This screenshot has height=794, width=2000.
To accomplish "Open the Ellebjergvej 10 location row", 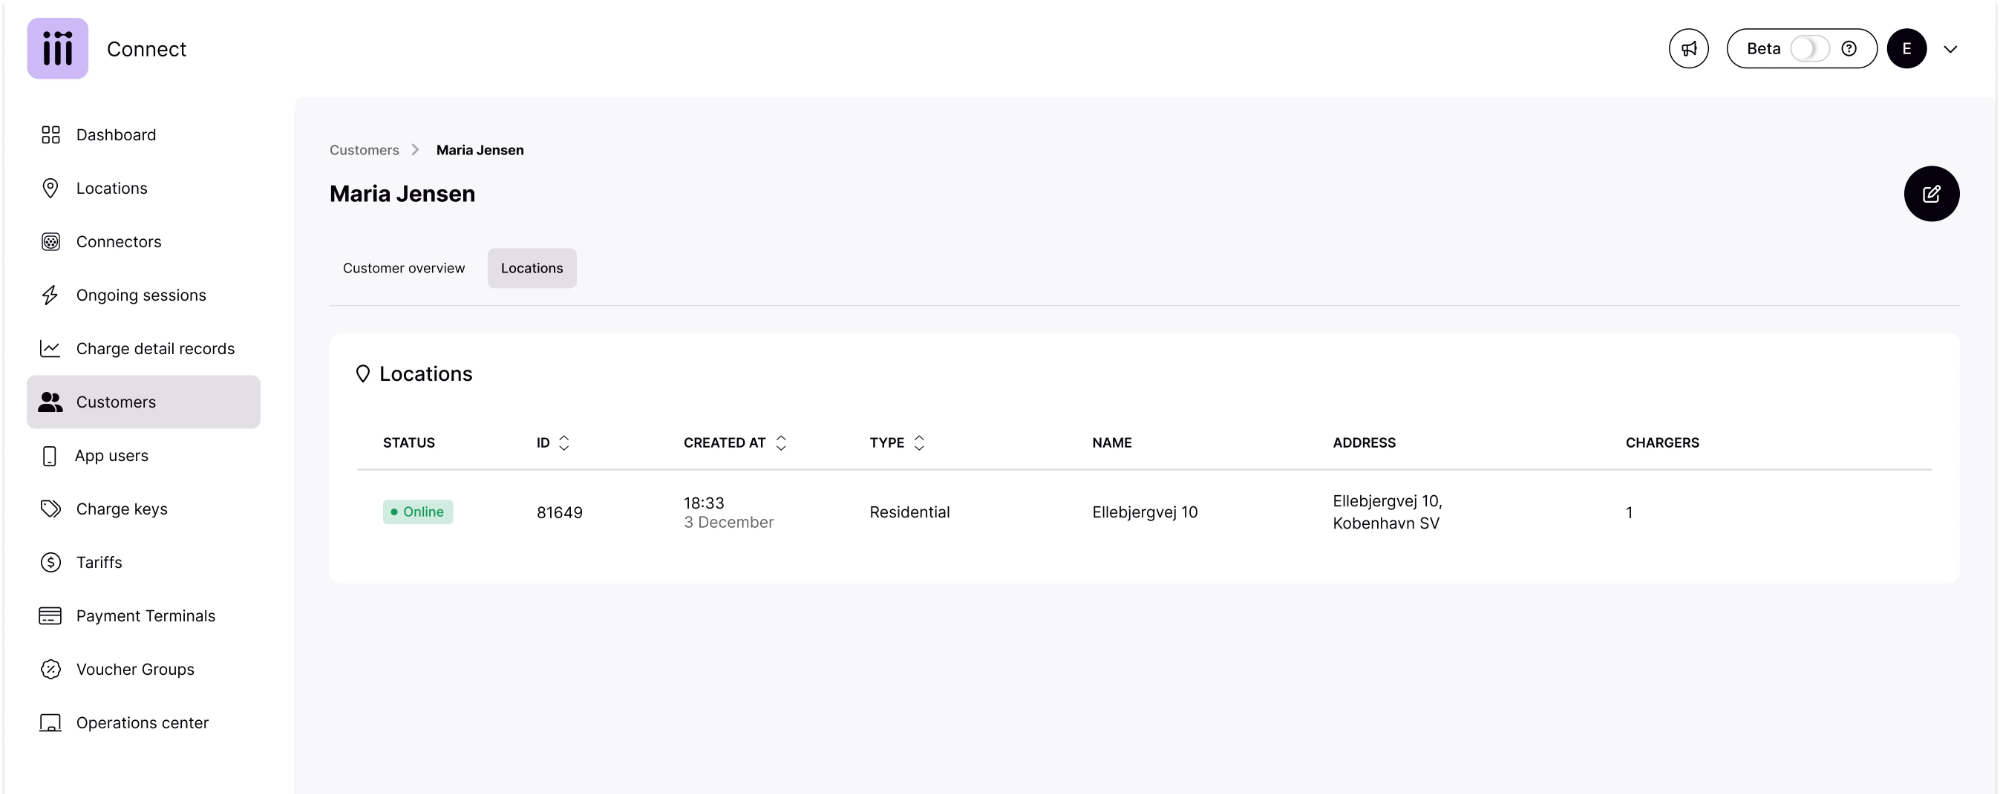I will (x=1144, y=512).
